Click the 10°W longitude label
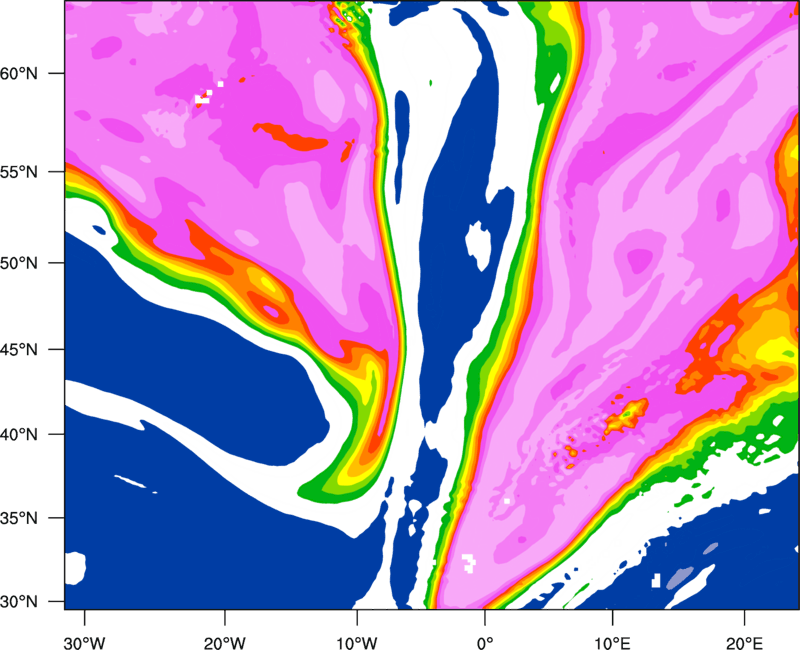Viewport: 800px width, 650px height. pos(357,643)
